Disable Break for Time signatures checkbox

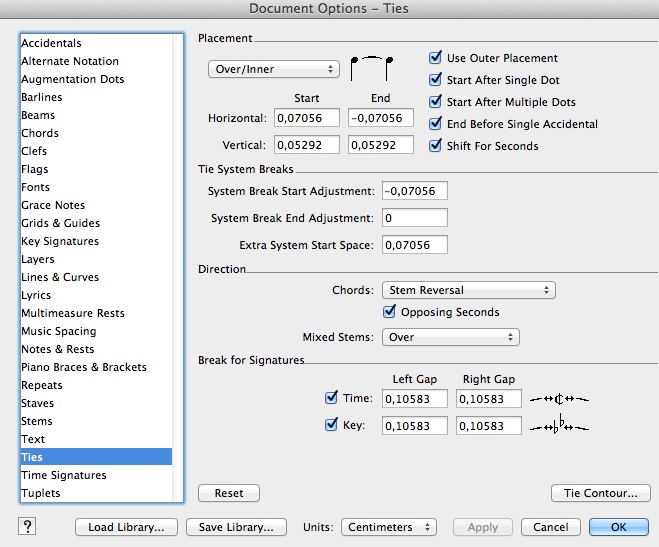point(332,398)
